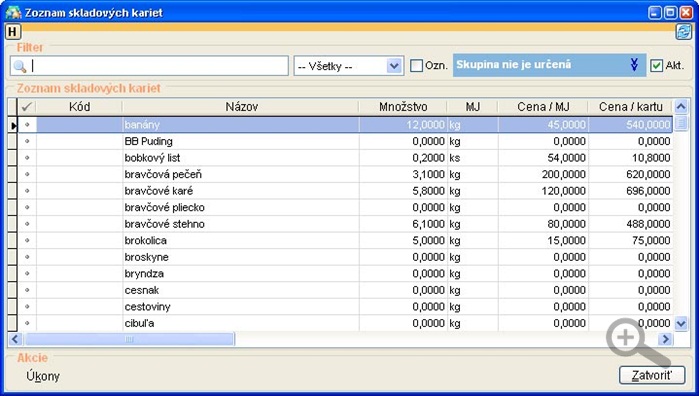Open the Úkony actions menu
This screenshot has height=396, width=699.
click(43, 376)
